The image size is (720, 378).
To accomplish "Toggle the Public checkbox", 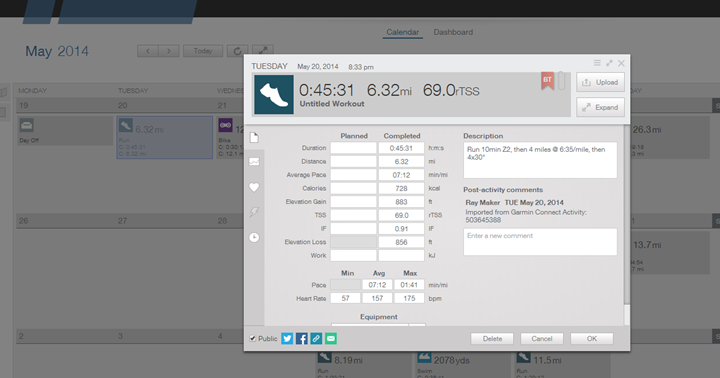I will point(253,339).
